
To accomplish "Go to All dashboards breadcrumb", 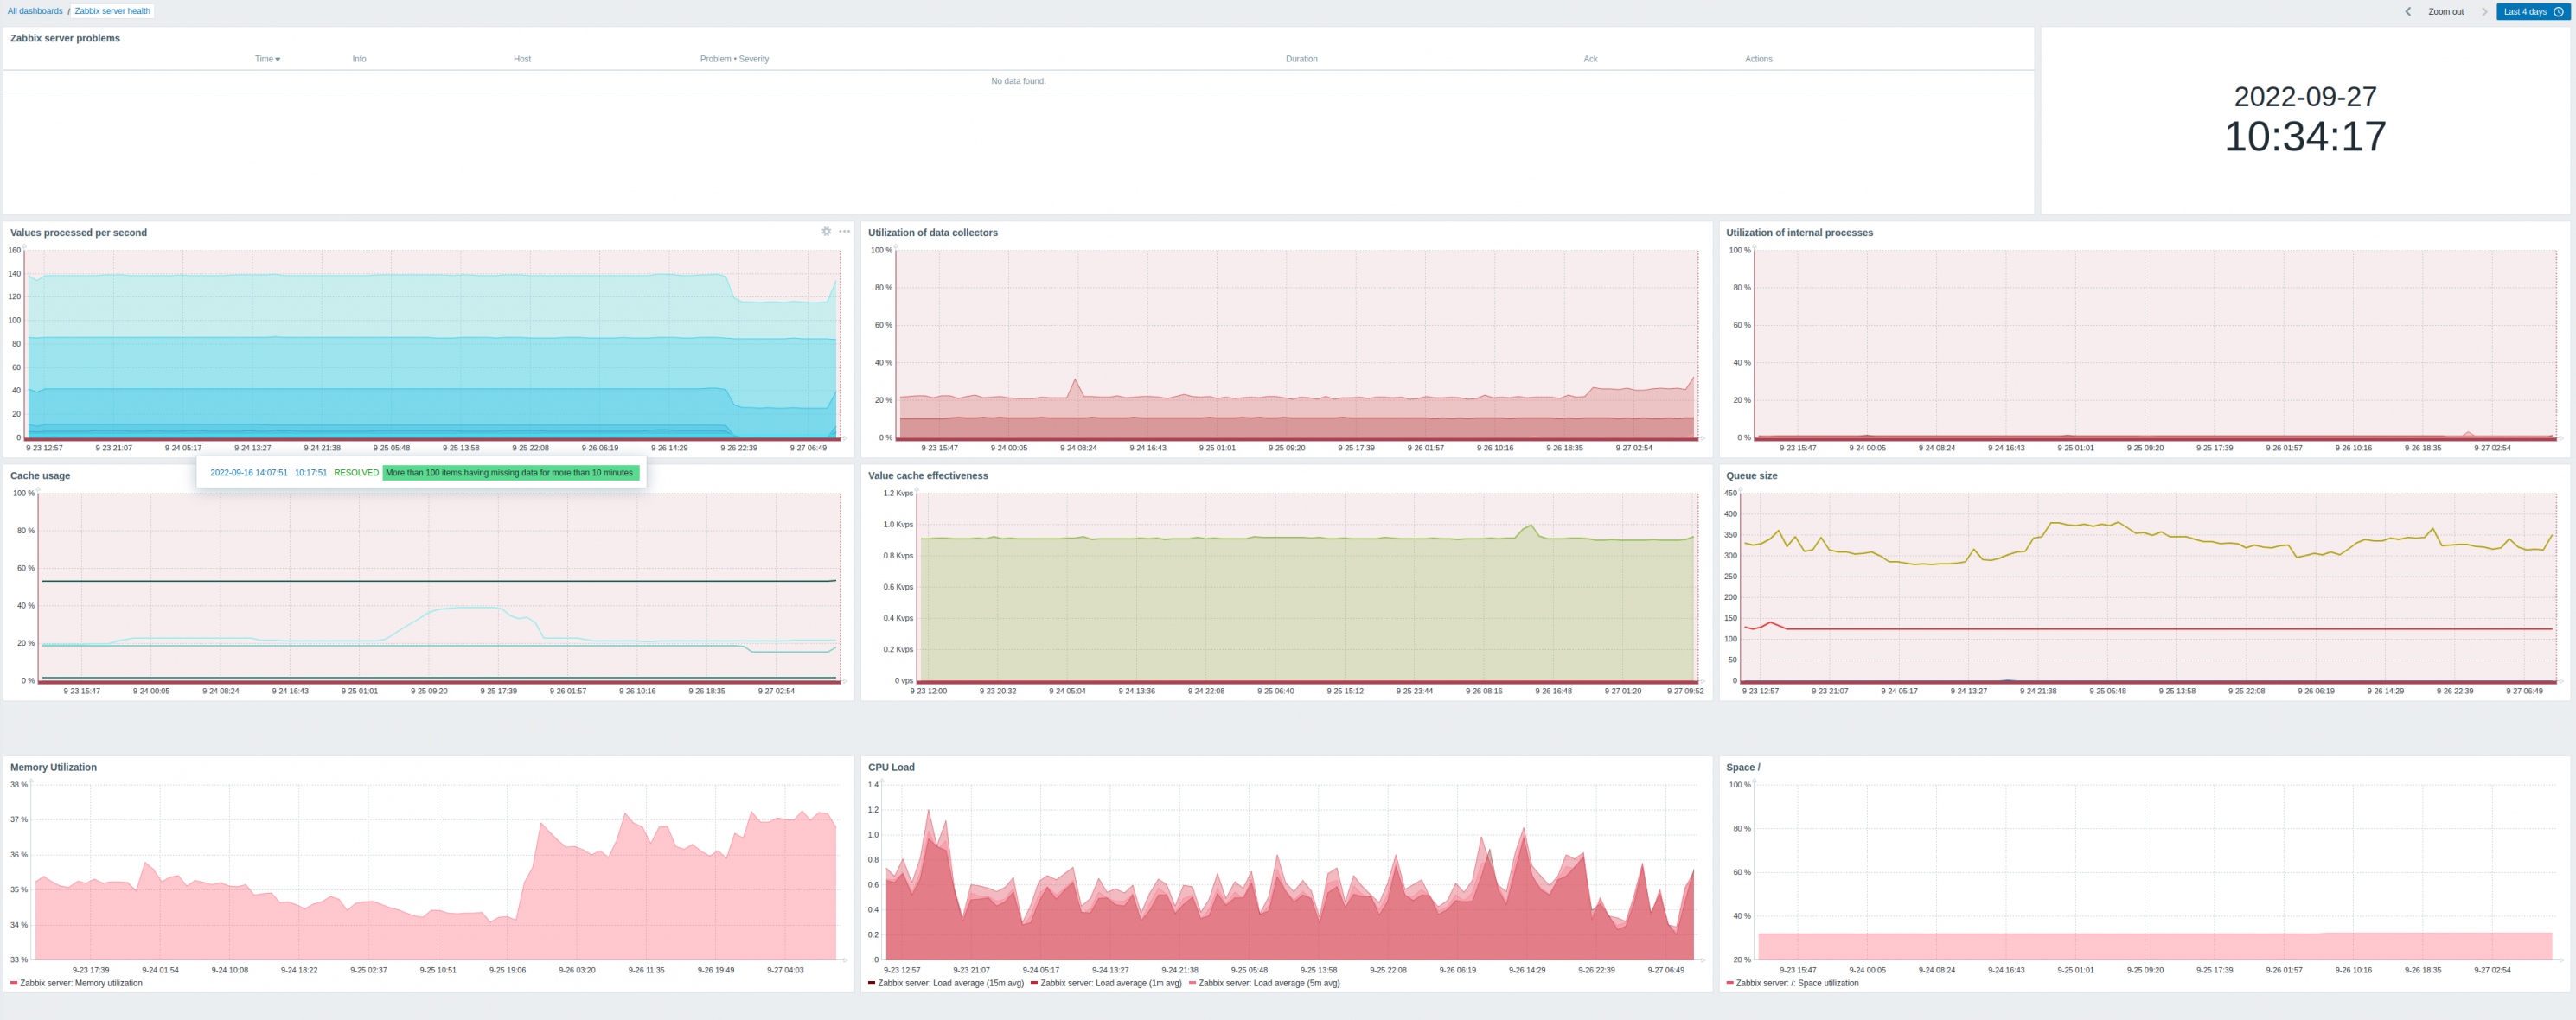I will 35,11.
